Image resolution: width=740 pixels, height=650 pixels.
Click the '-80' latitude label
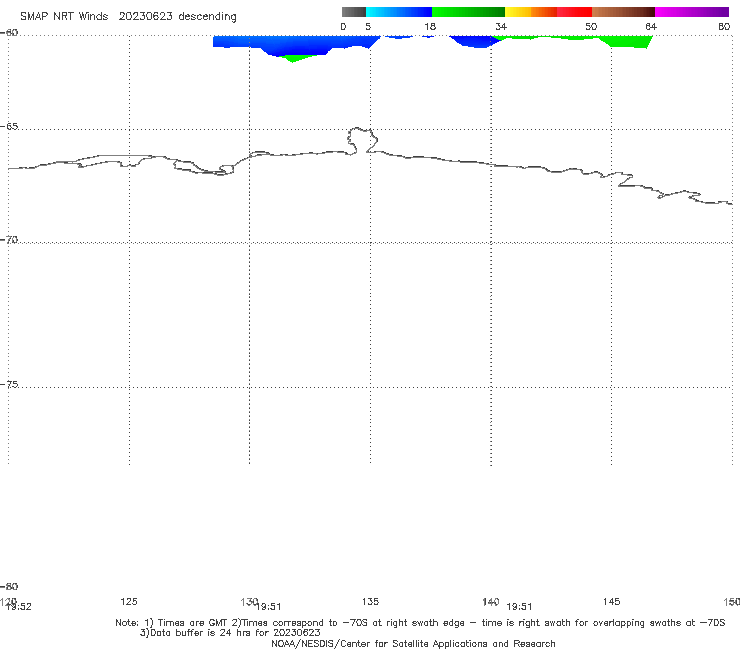(9, 586)
